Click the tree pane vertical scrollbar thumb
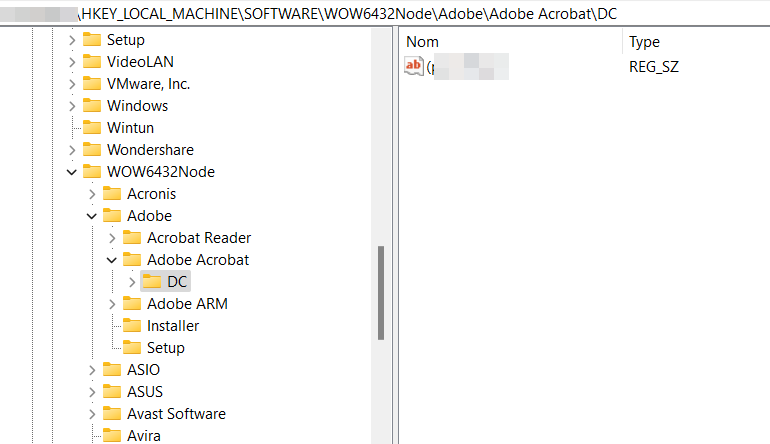The height and width of the screenshot is (444, 770). (x=381, y=293)
